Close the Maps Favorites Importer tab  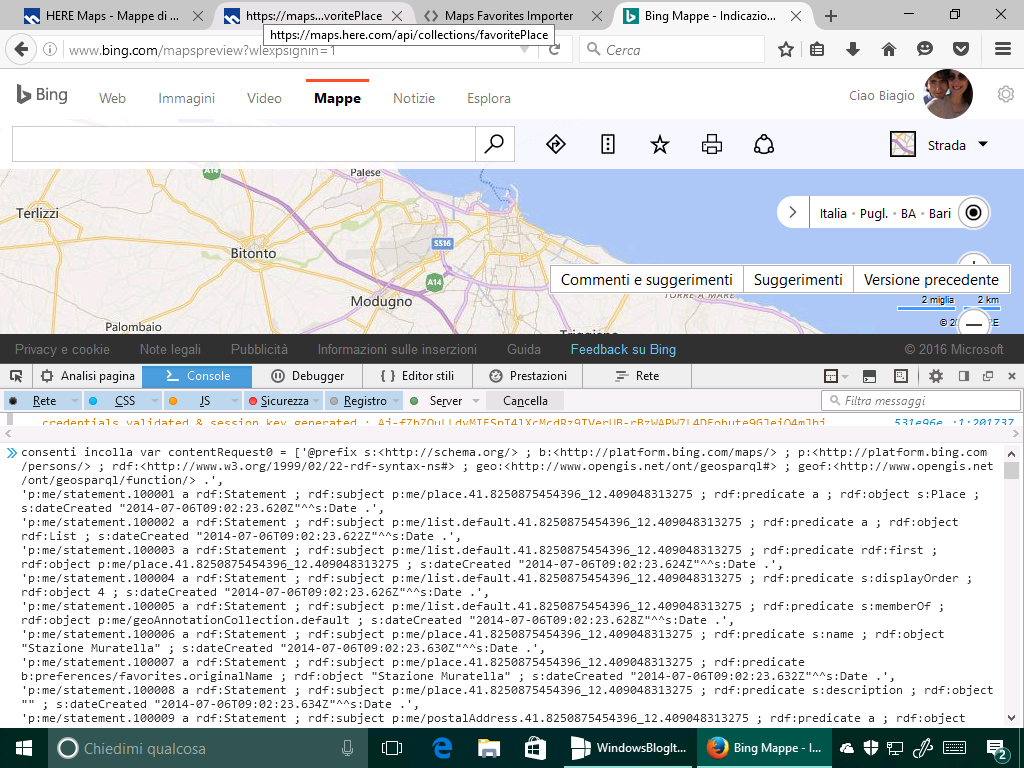(597, 16)
